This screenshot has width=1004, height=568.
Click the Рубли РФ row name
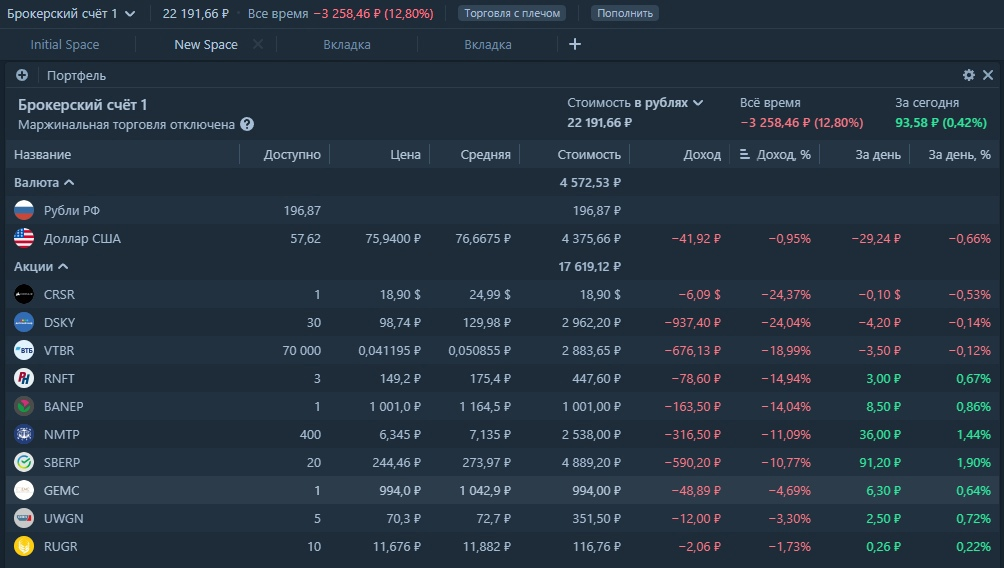[72, 210]
